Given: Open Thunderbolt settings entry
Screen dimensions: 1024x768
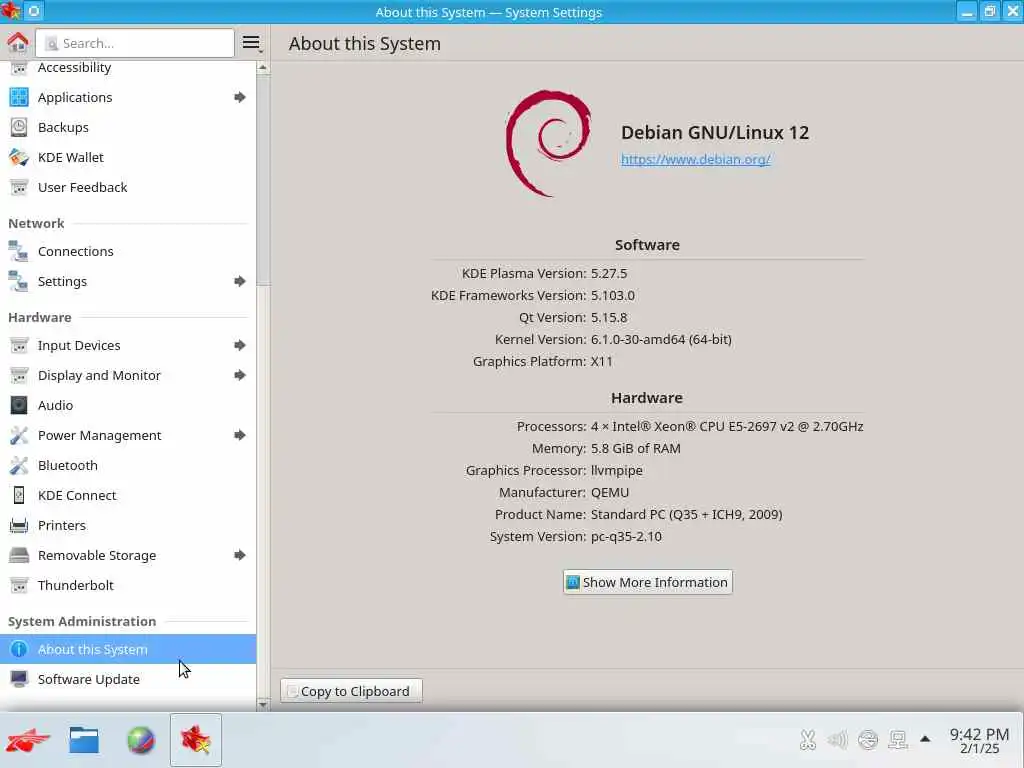Looking at the screenshot, I should (128, 586).
